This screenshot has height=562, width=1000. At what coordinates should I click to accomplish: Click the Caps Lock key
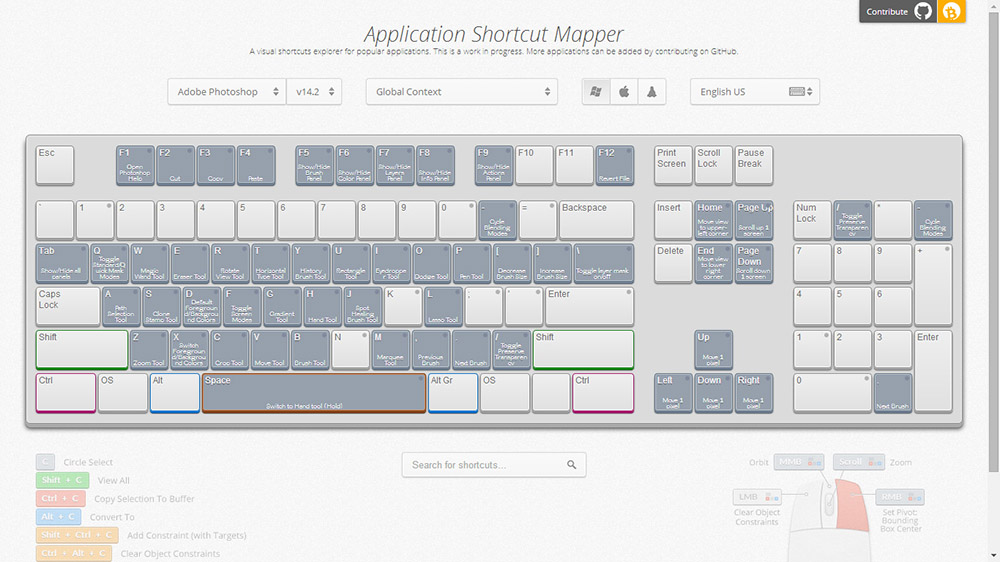(68, 306)
